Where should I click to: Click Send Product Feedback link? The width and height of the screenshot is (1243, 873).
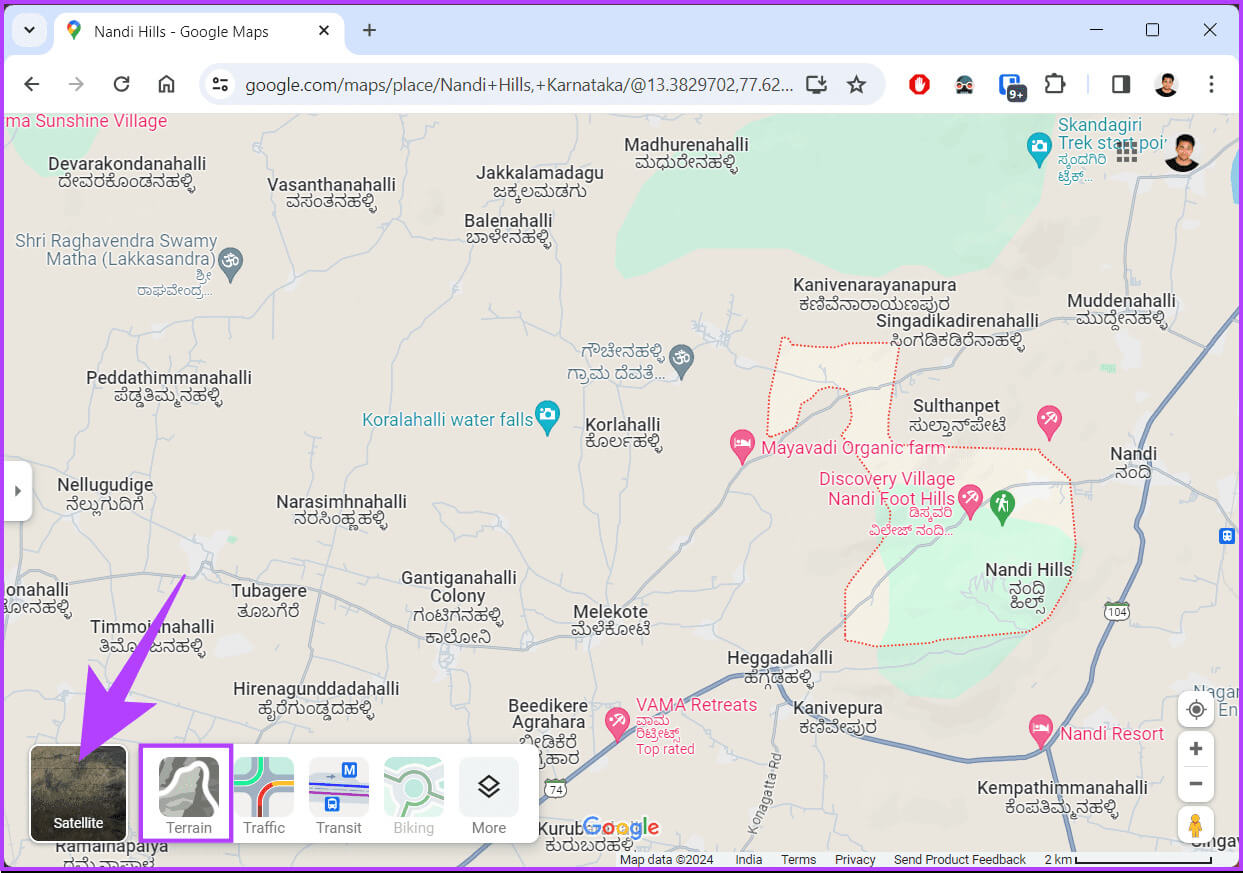click(x=960, y=859)
